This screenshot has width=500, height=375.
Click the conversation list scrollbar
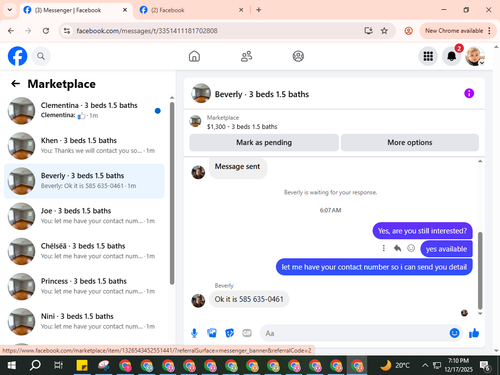pos(172,193)
